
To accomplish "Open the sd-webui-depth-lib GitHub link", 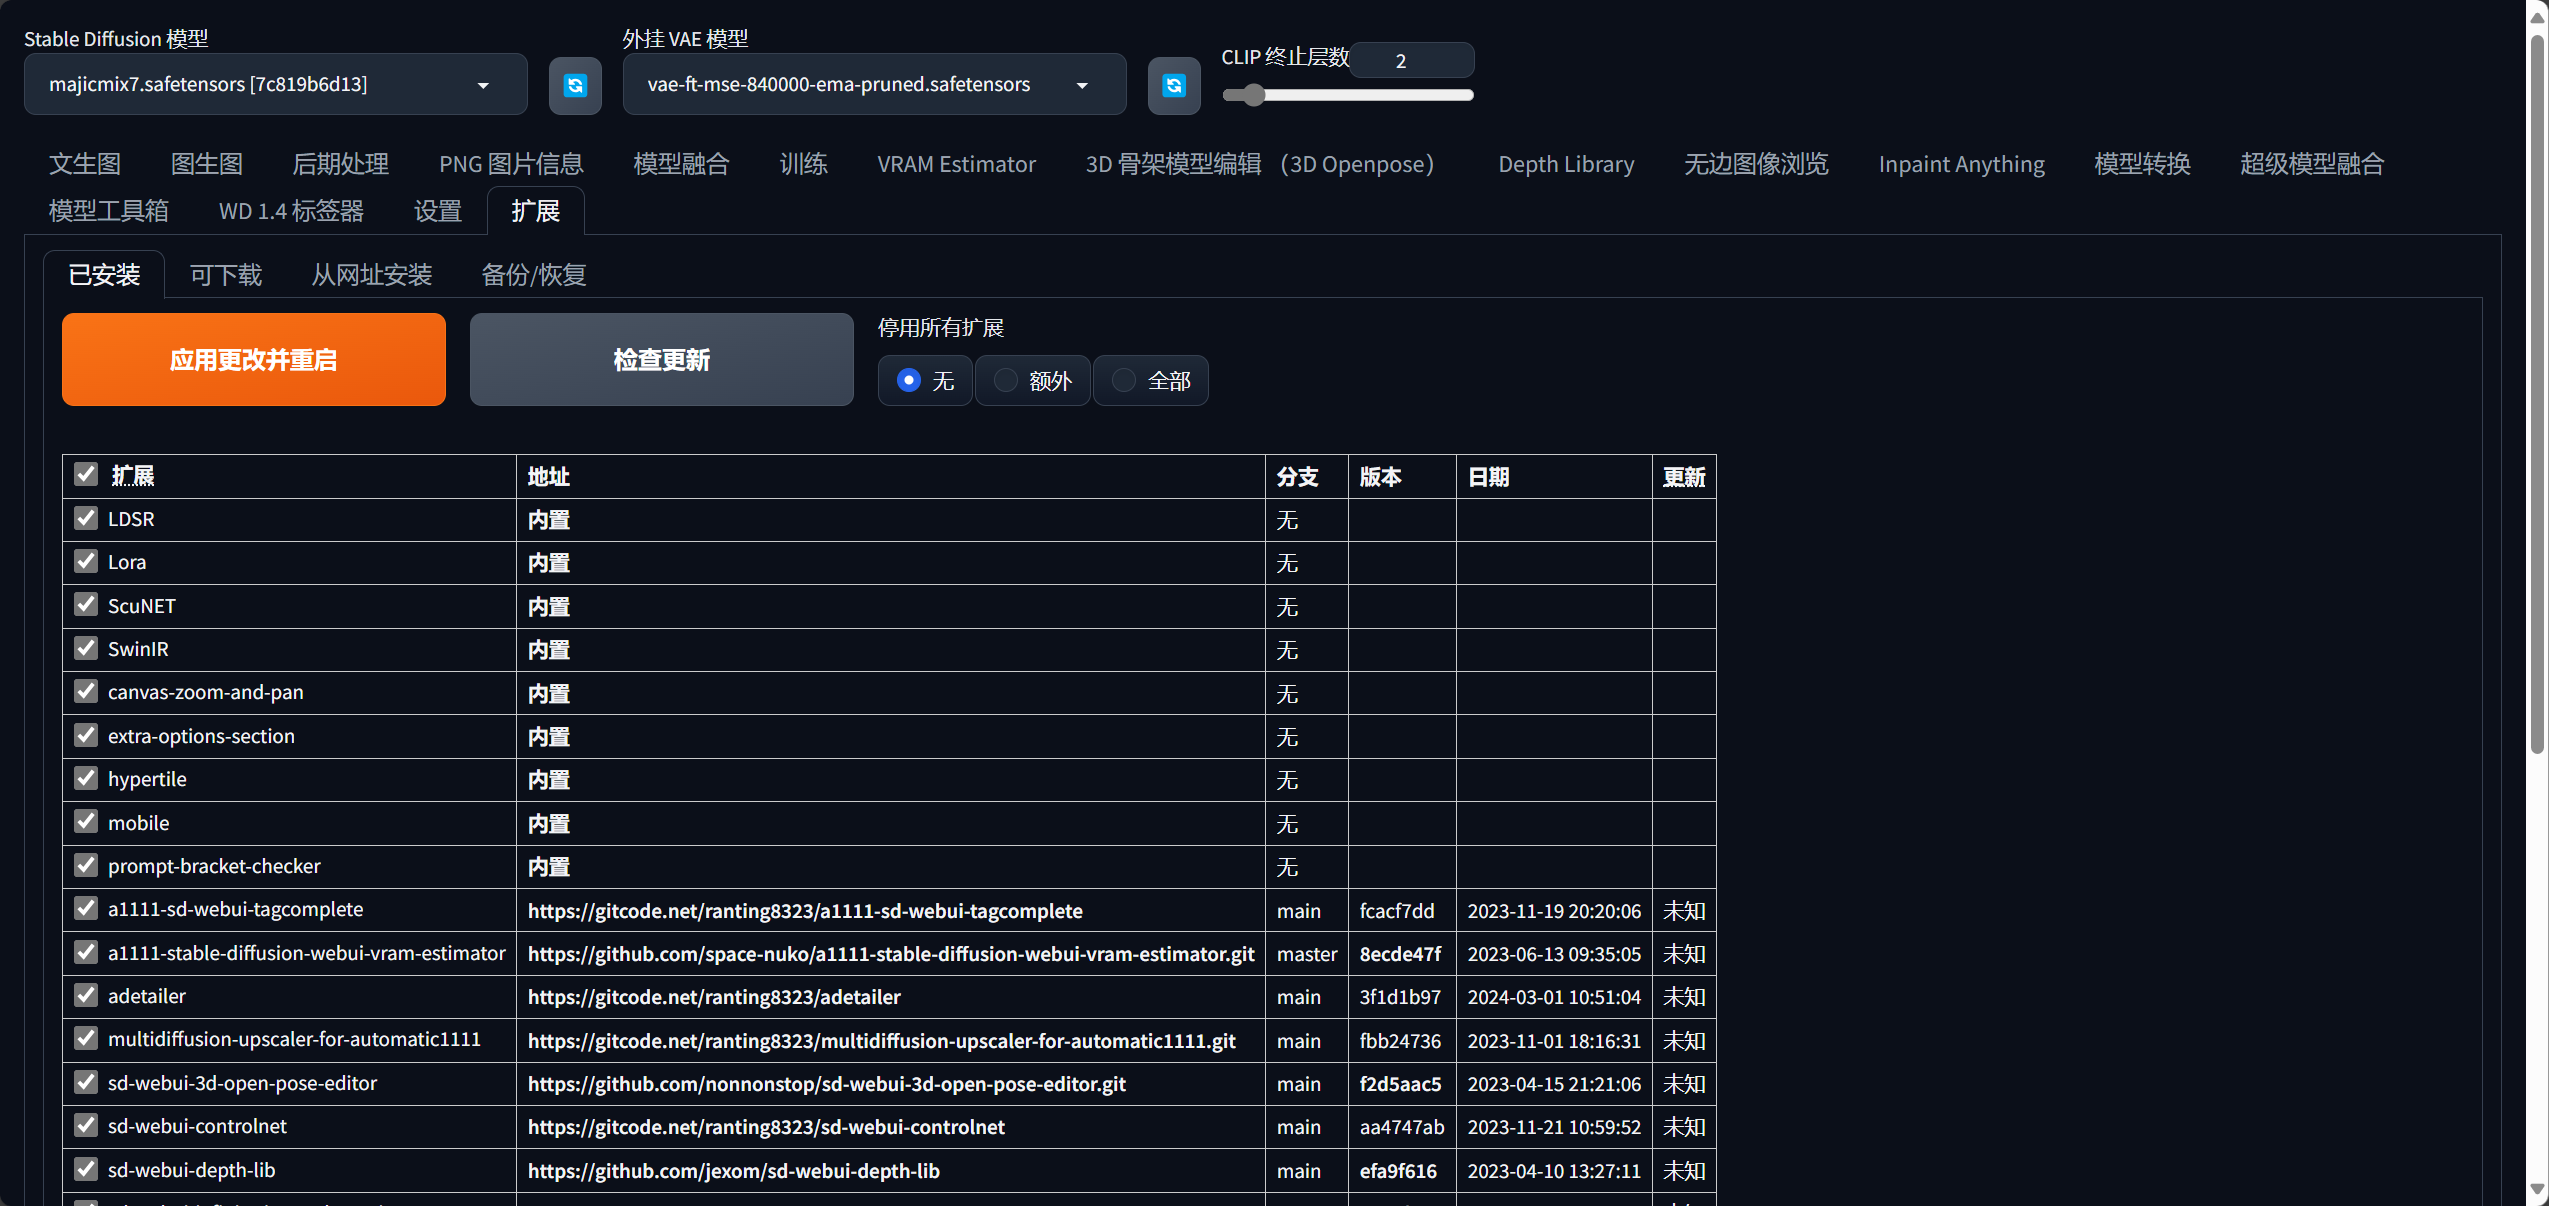I will tap(733, 1170).
